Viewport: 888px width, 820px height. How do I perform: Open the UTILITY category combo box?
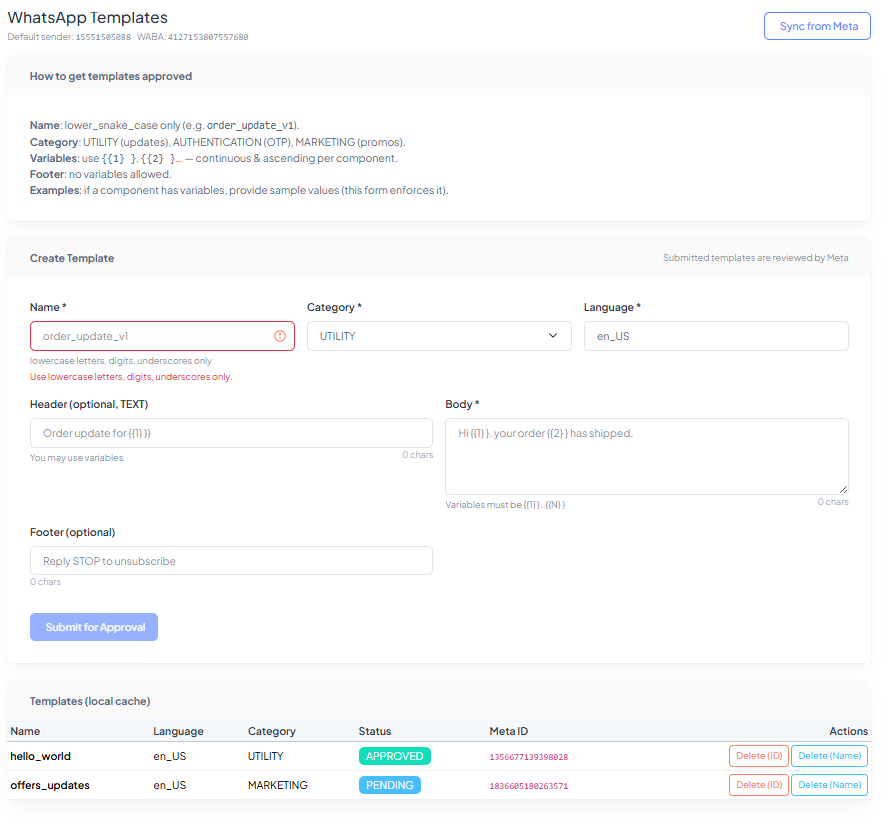430,336
